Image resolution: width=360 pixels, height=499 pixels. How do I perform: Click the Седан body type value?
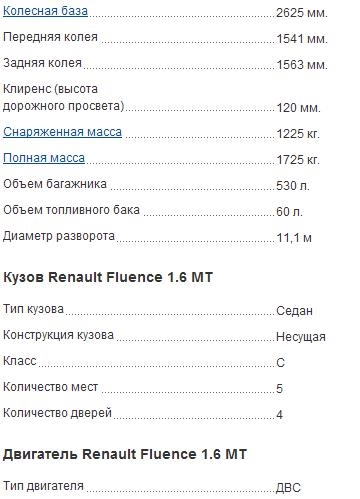tap(294, 311)
